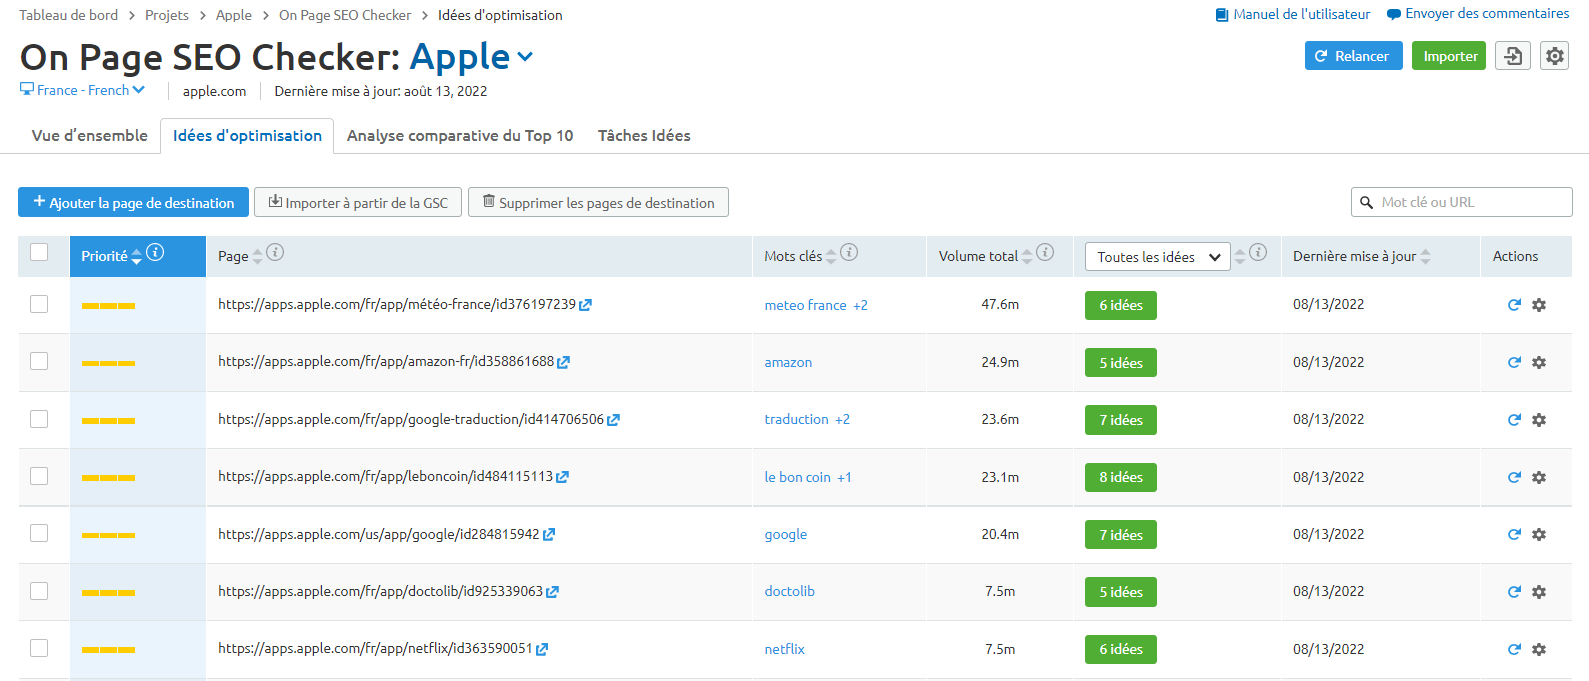
Task: Click the Page column info icon
Action: 275,252
